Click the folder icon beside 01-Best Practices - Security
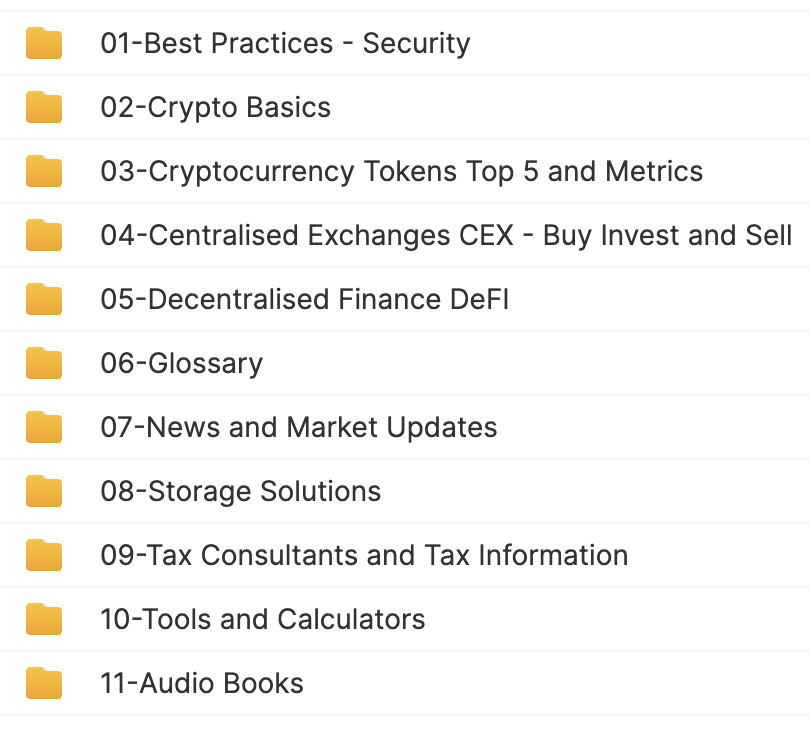Image resolution: width=810 pixels, height=732 pixels. click(x=44, y=44)
